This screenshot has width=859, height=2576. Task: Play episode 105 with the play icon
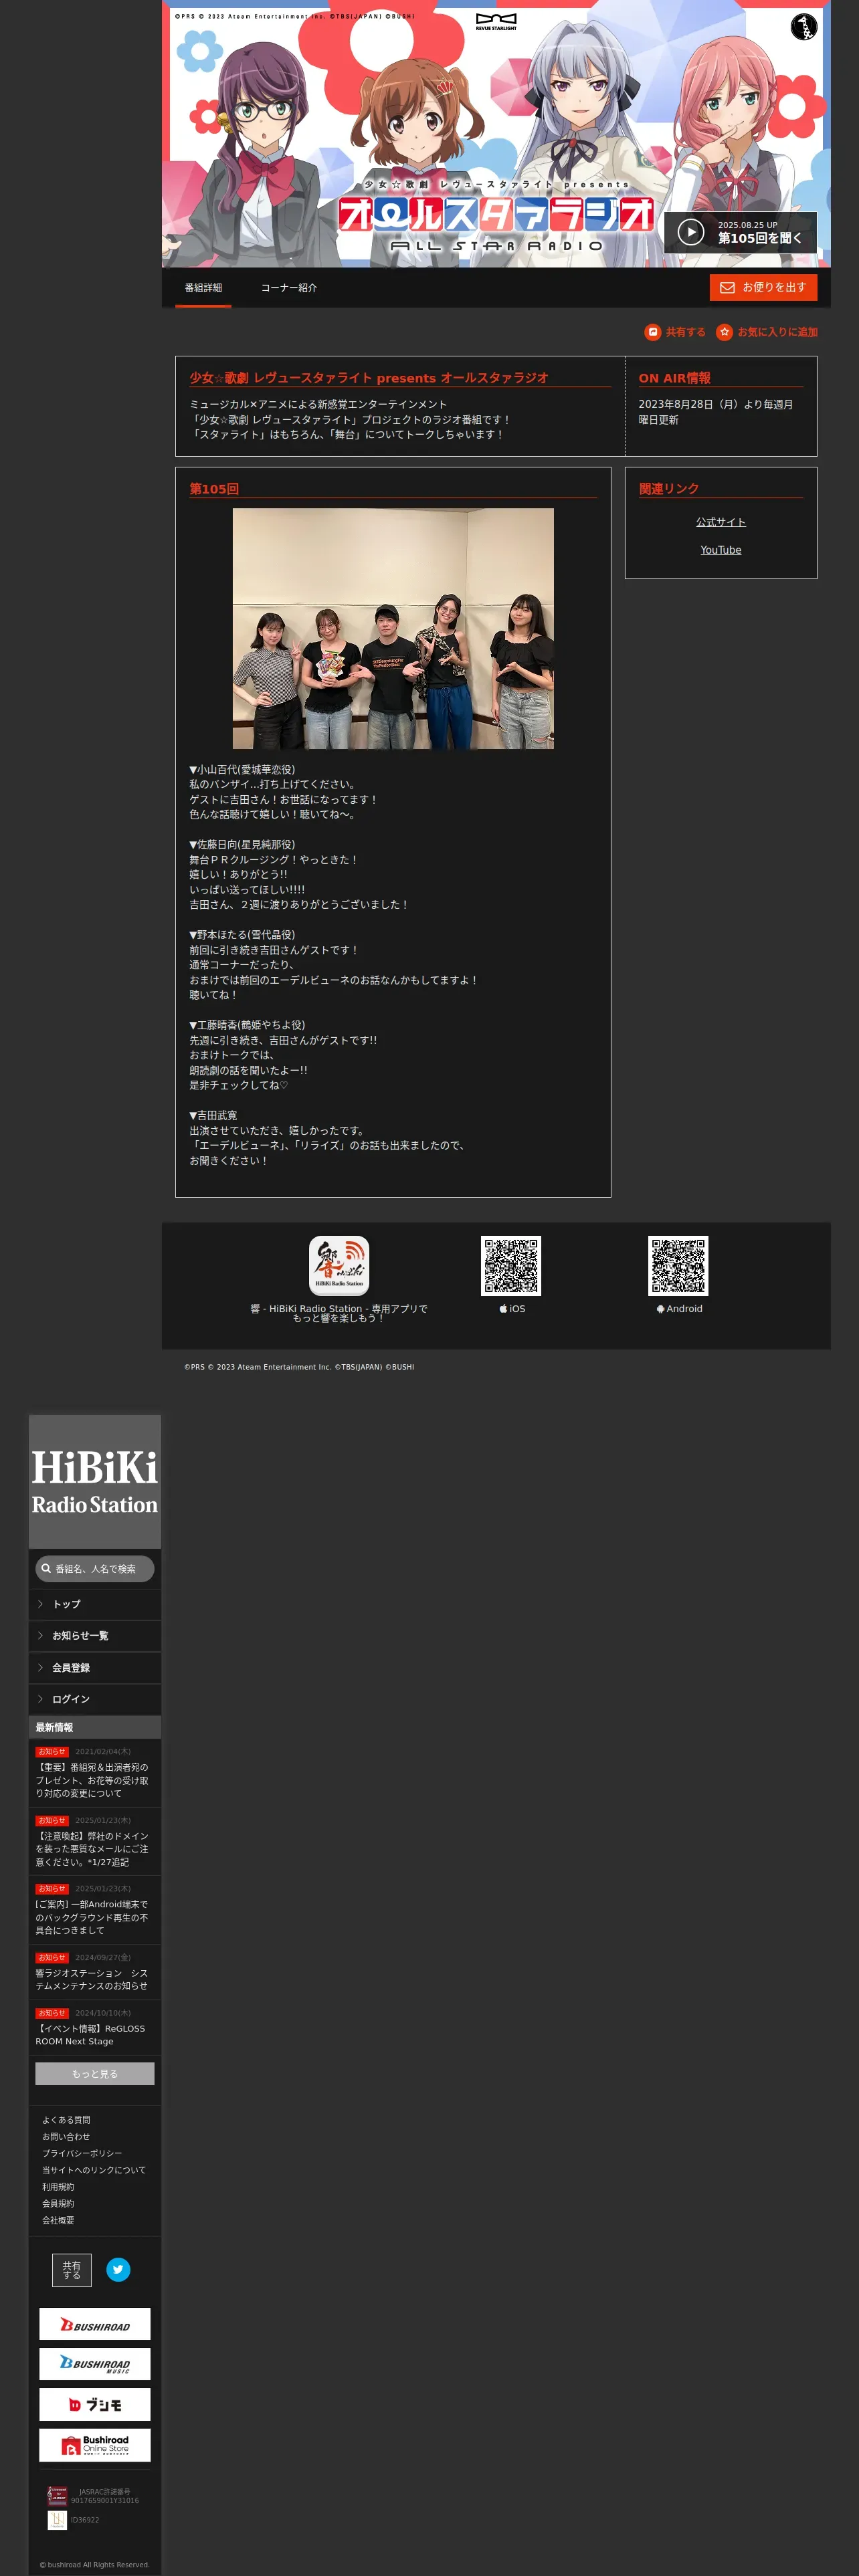point(690,232)
